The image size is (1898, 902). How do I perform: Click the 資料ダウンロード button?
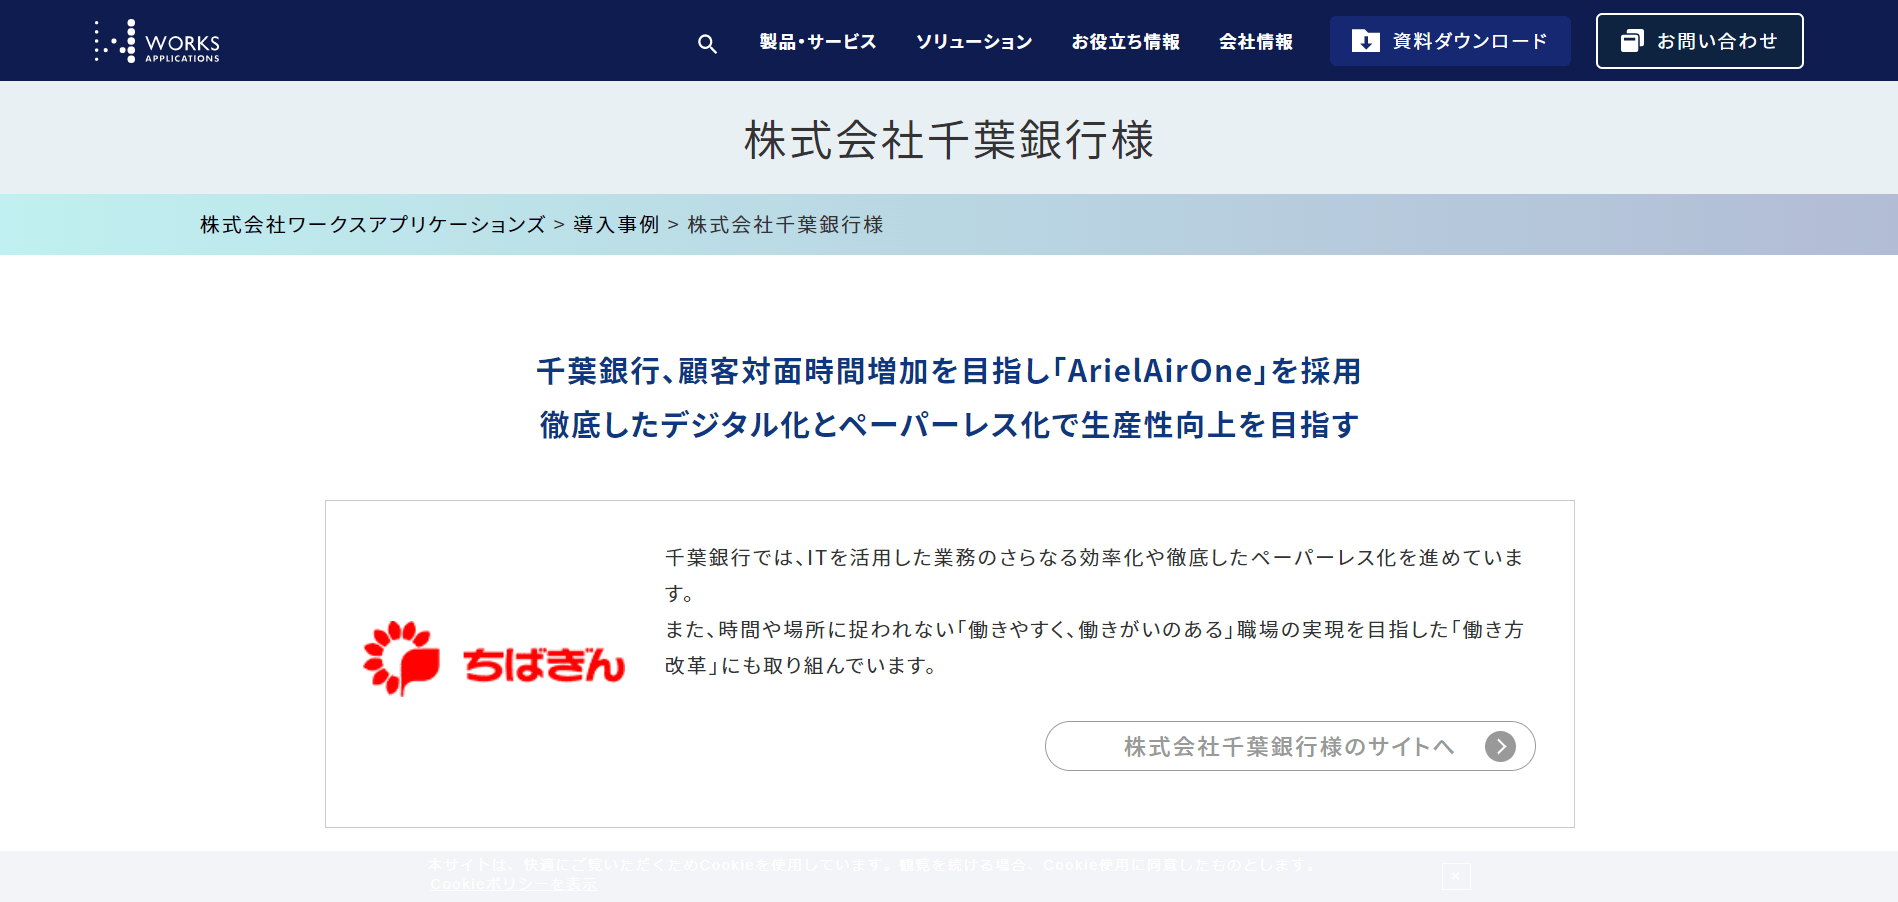(1450, 41)
